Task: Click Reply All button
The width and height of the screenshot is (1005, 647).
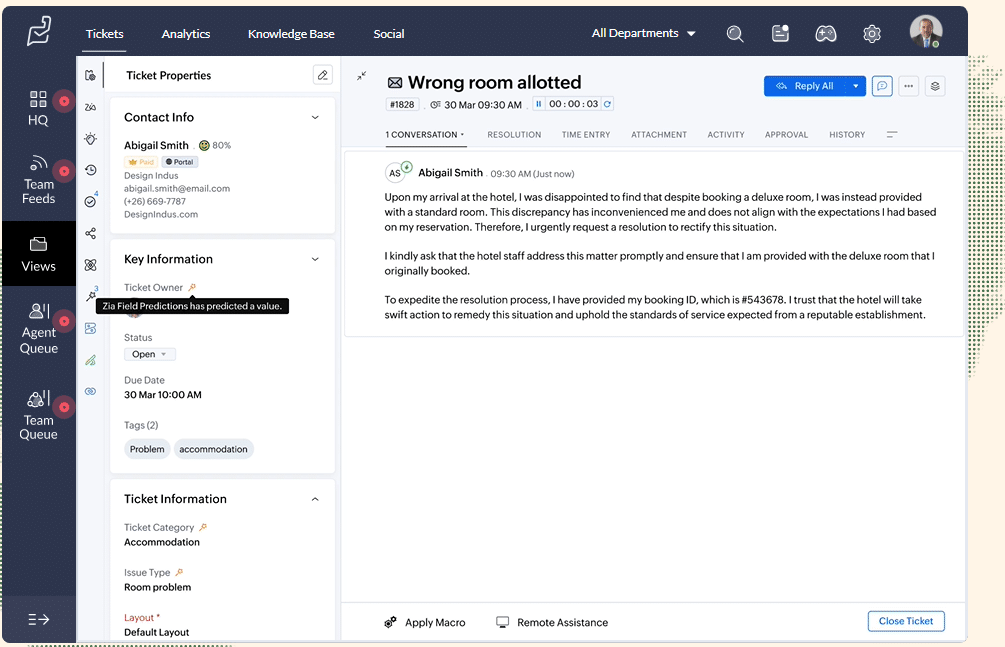Action: coord(805,86)
